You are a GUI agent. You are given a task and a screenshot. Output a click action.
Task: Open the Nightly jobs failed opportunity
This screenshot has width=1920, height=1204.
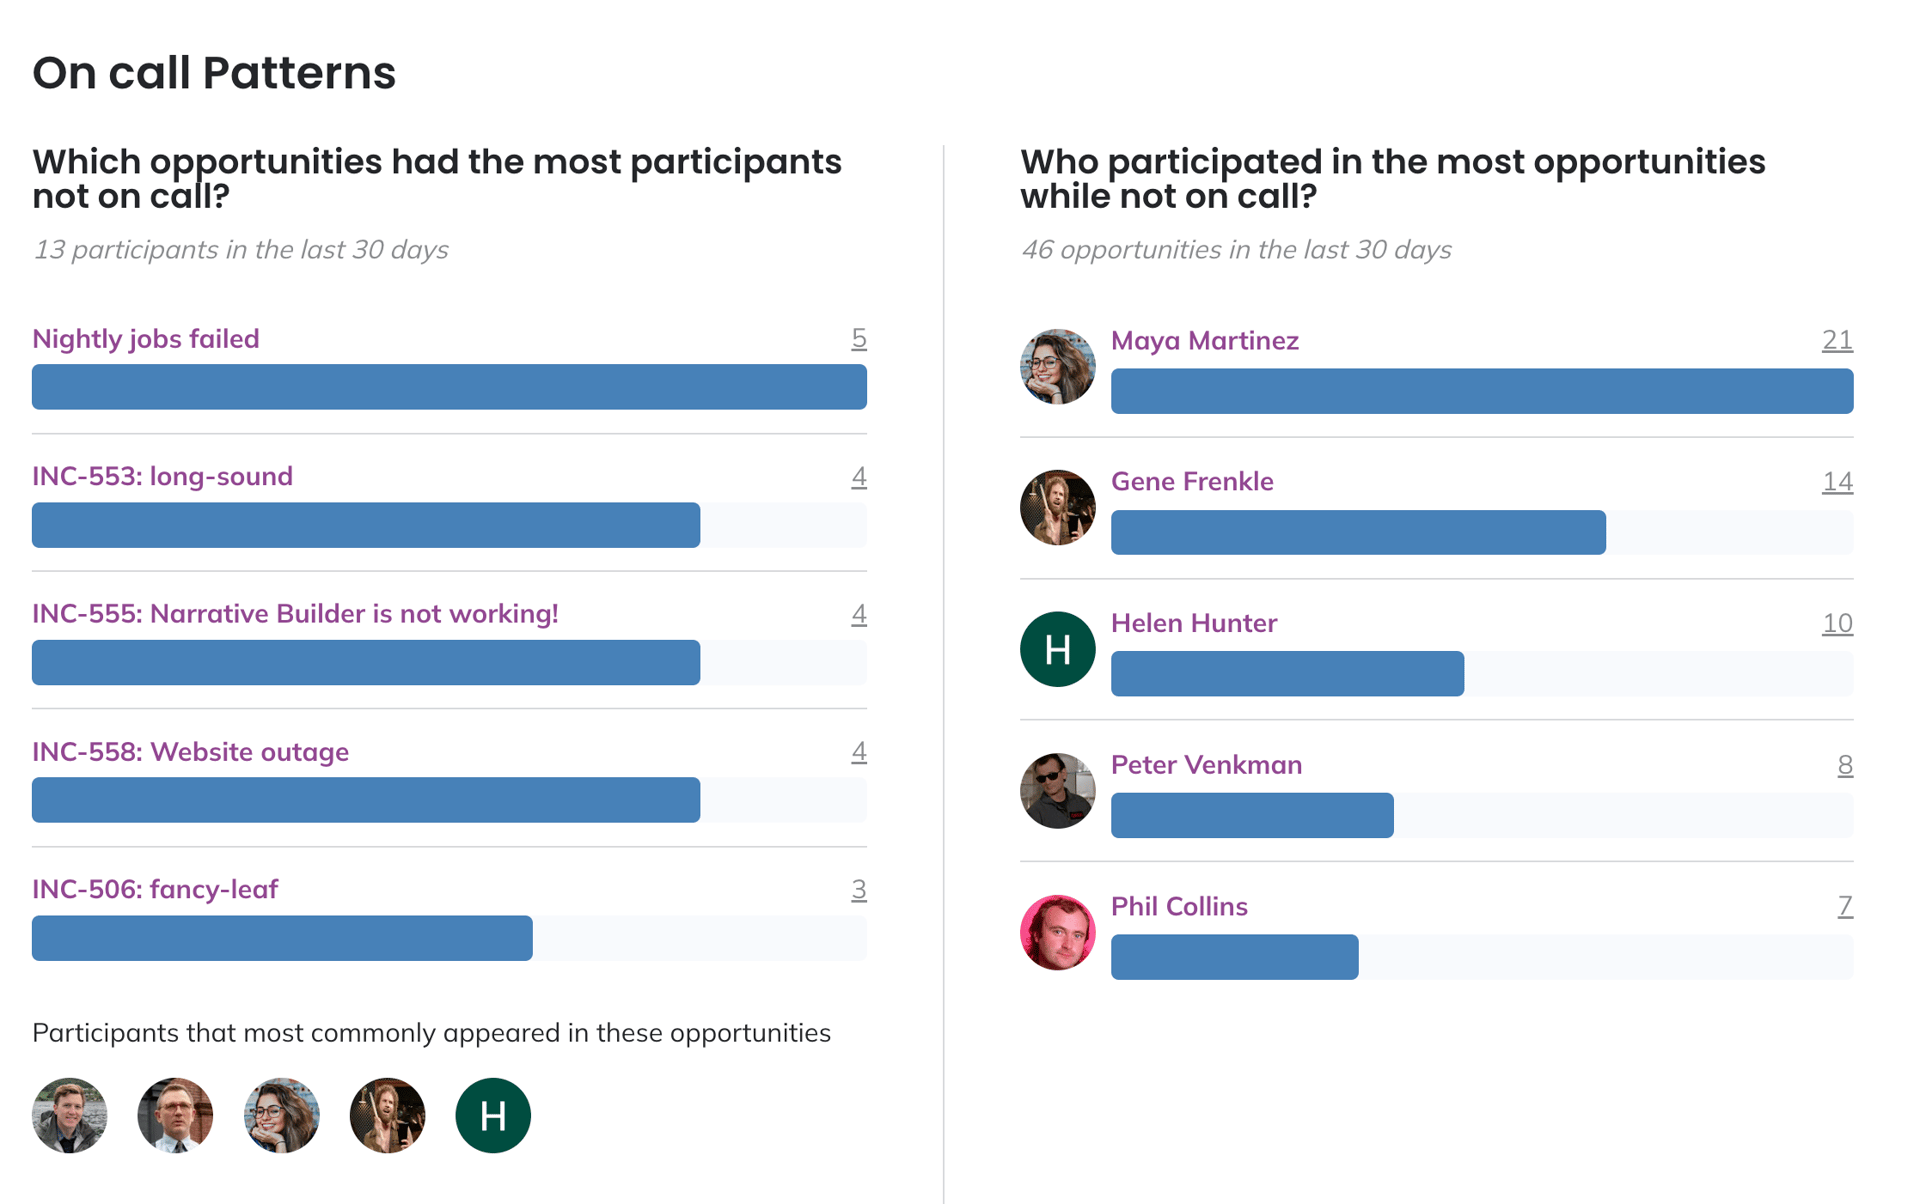pyautogui.click(x=146, y=339)
